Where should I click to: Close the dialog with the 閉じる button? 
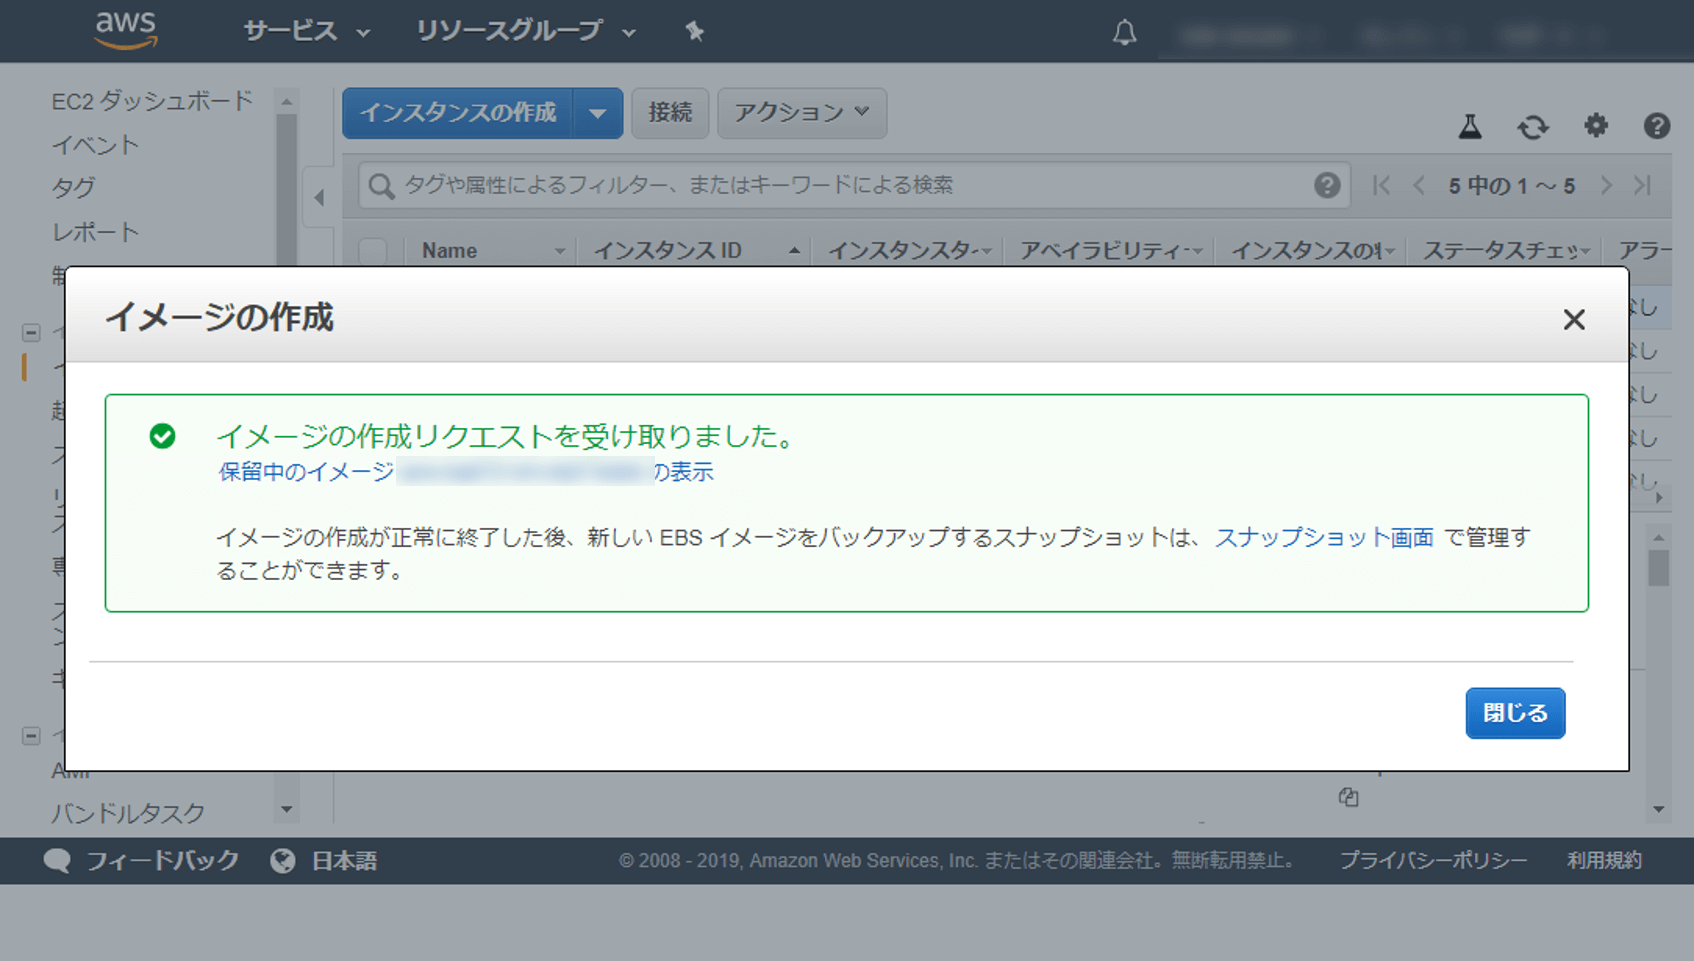(1515, 713)
